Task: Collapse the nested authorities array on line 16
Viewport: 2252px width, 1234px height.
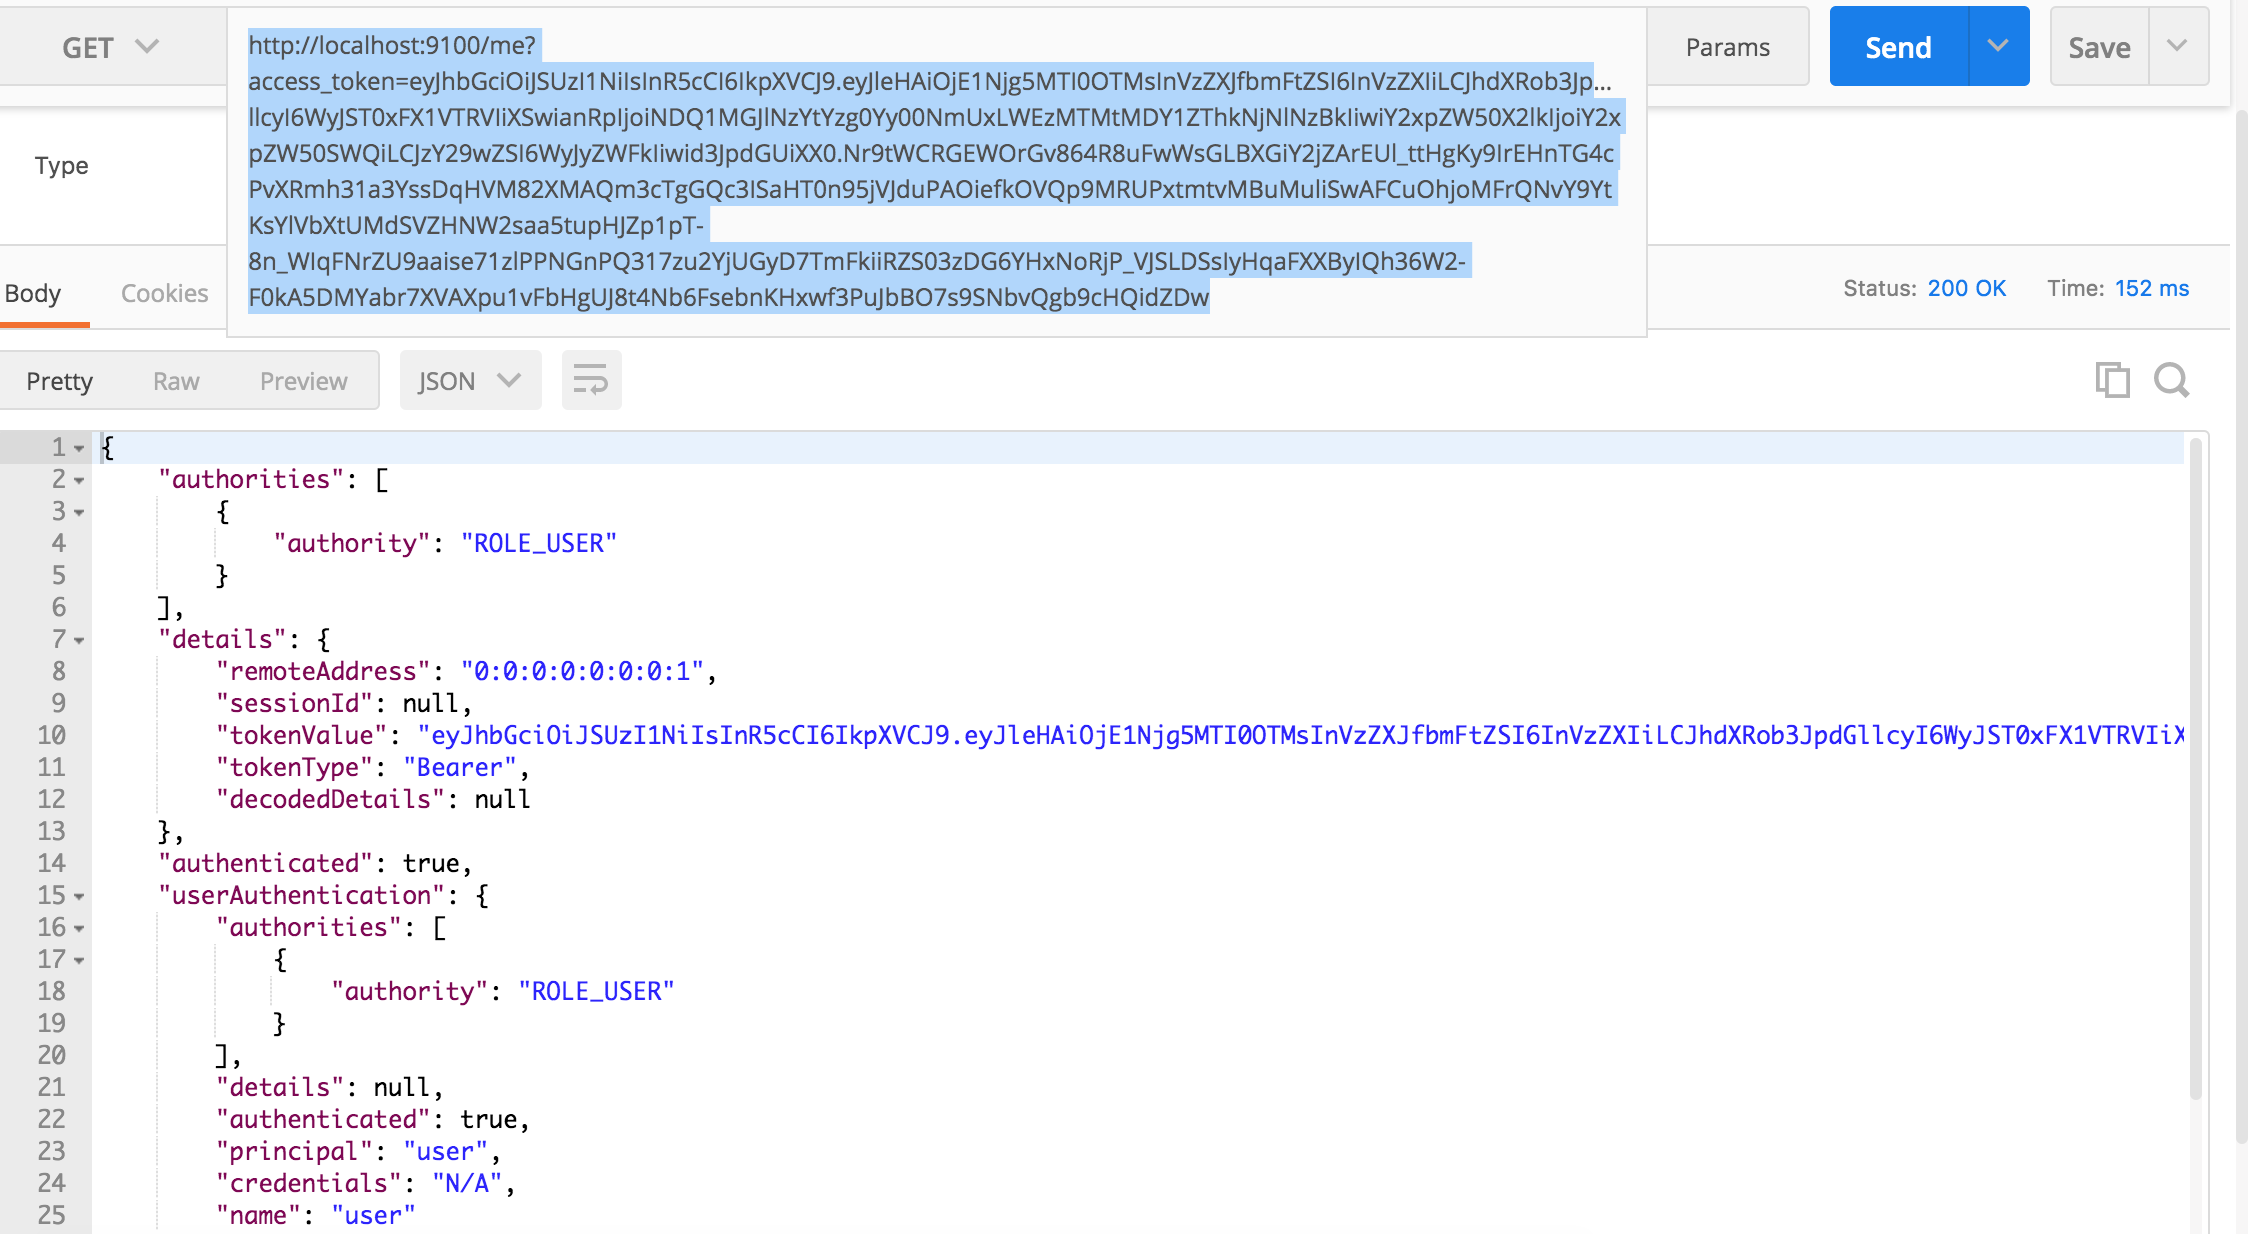Action: [79, 929]
